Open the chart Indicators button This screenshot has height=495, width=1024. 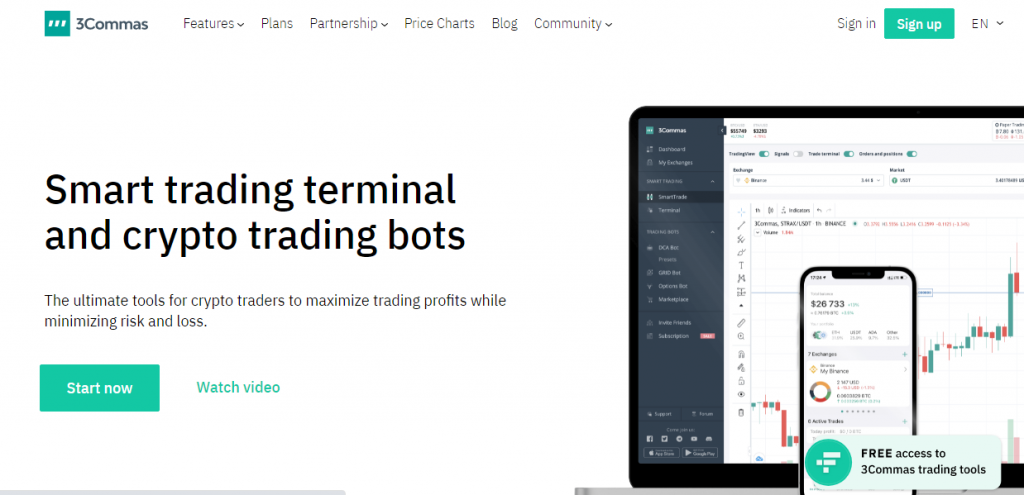pos(795,210)
